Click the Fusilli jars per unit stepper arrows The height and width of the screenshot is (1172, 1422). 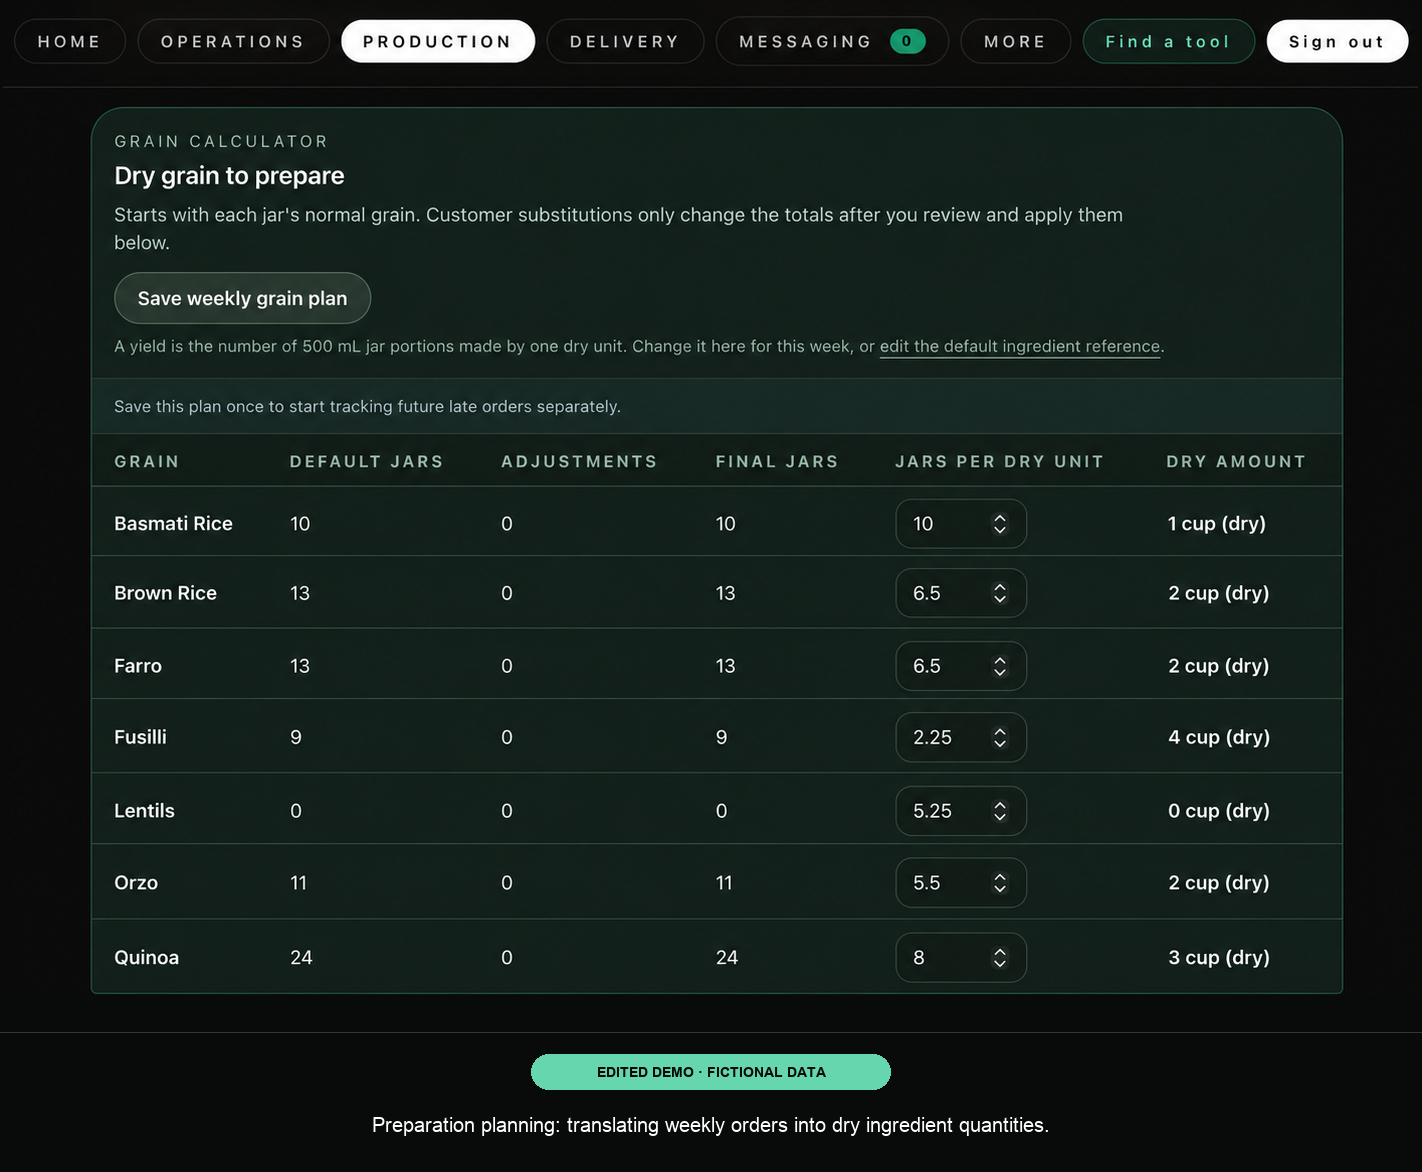[x=1000, y=737]
